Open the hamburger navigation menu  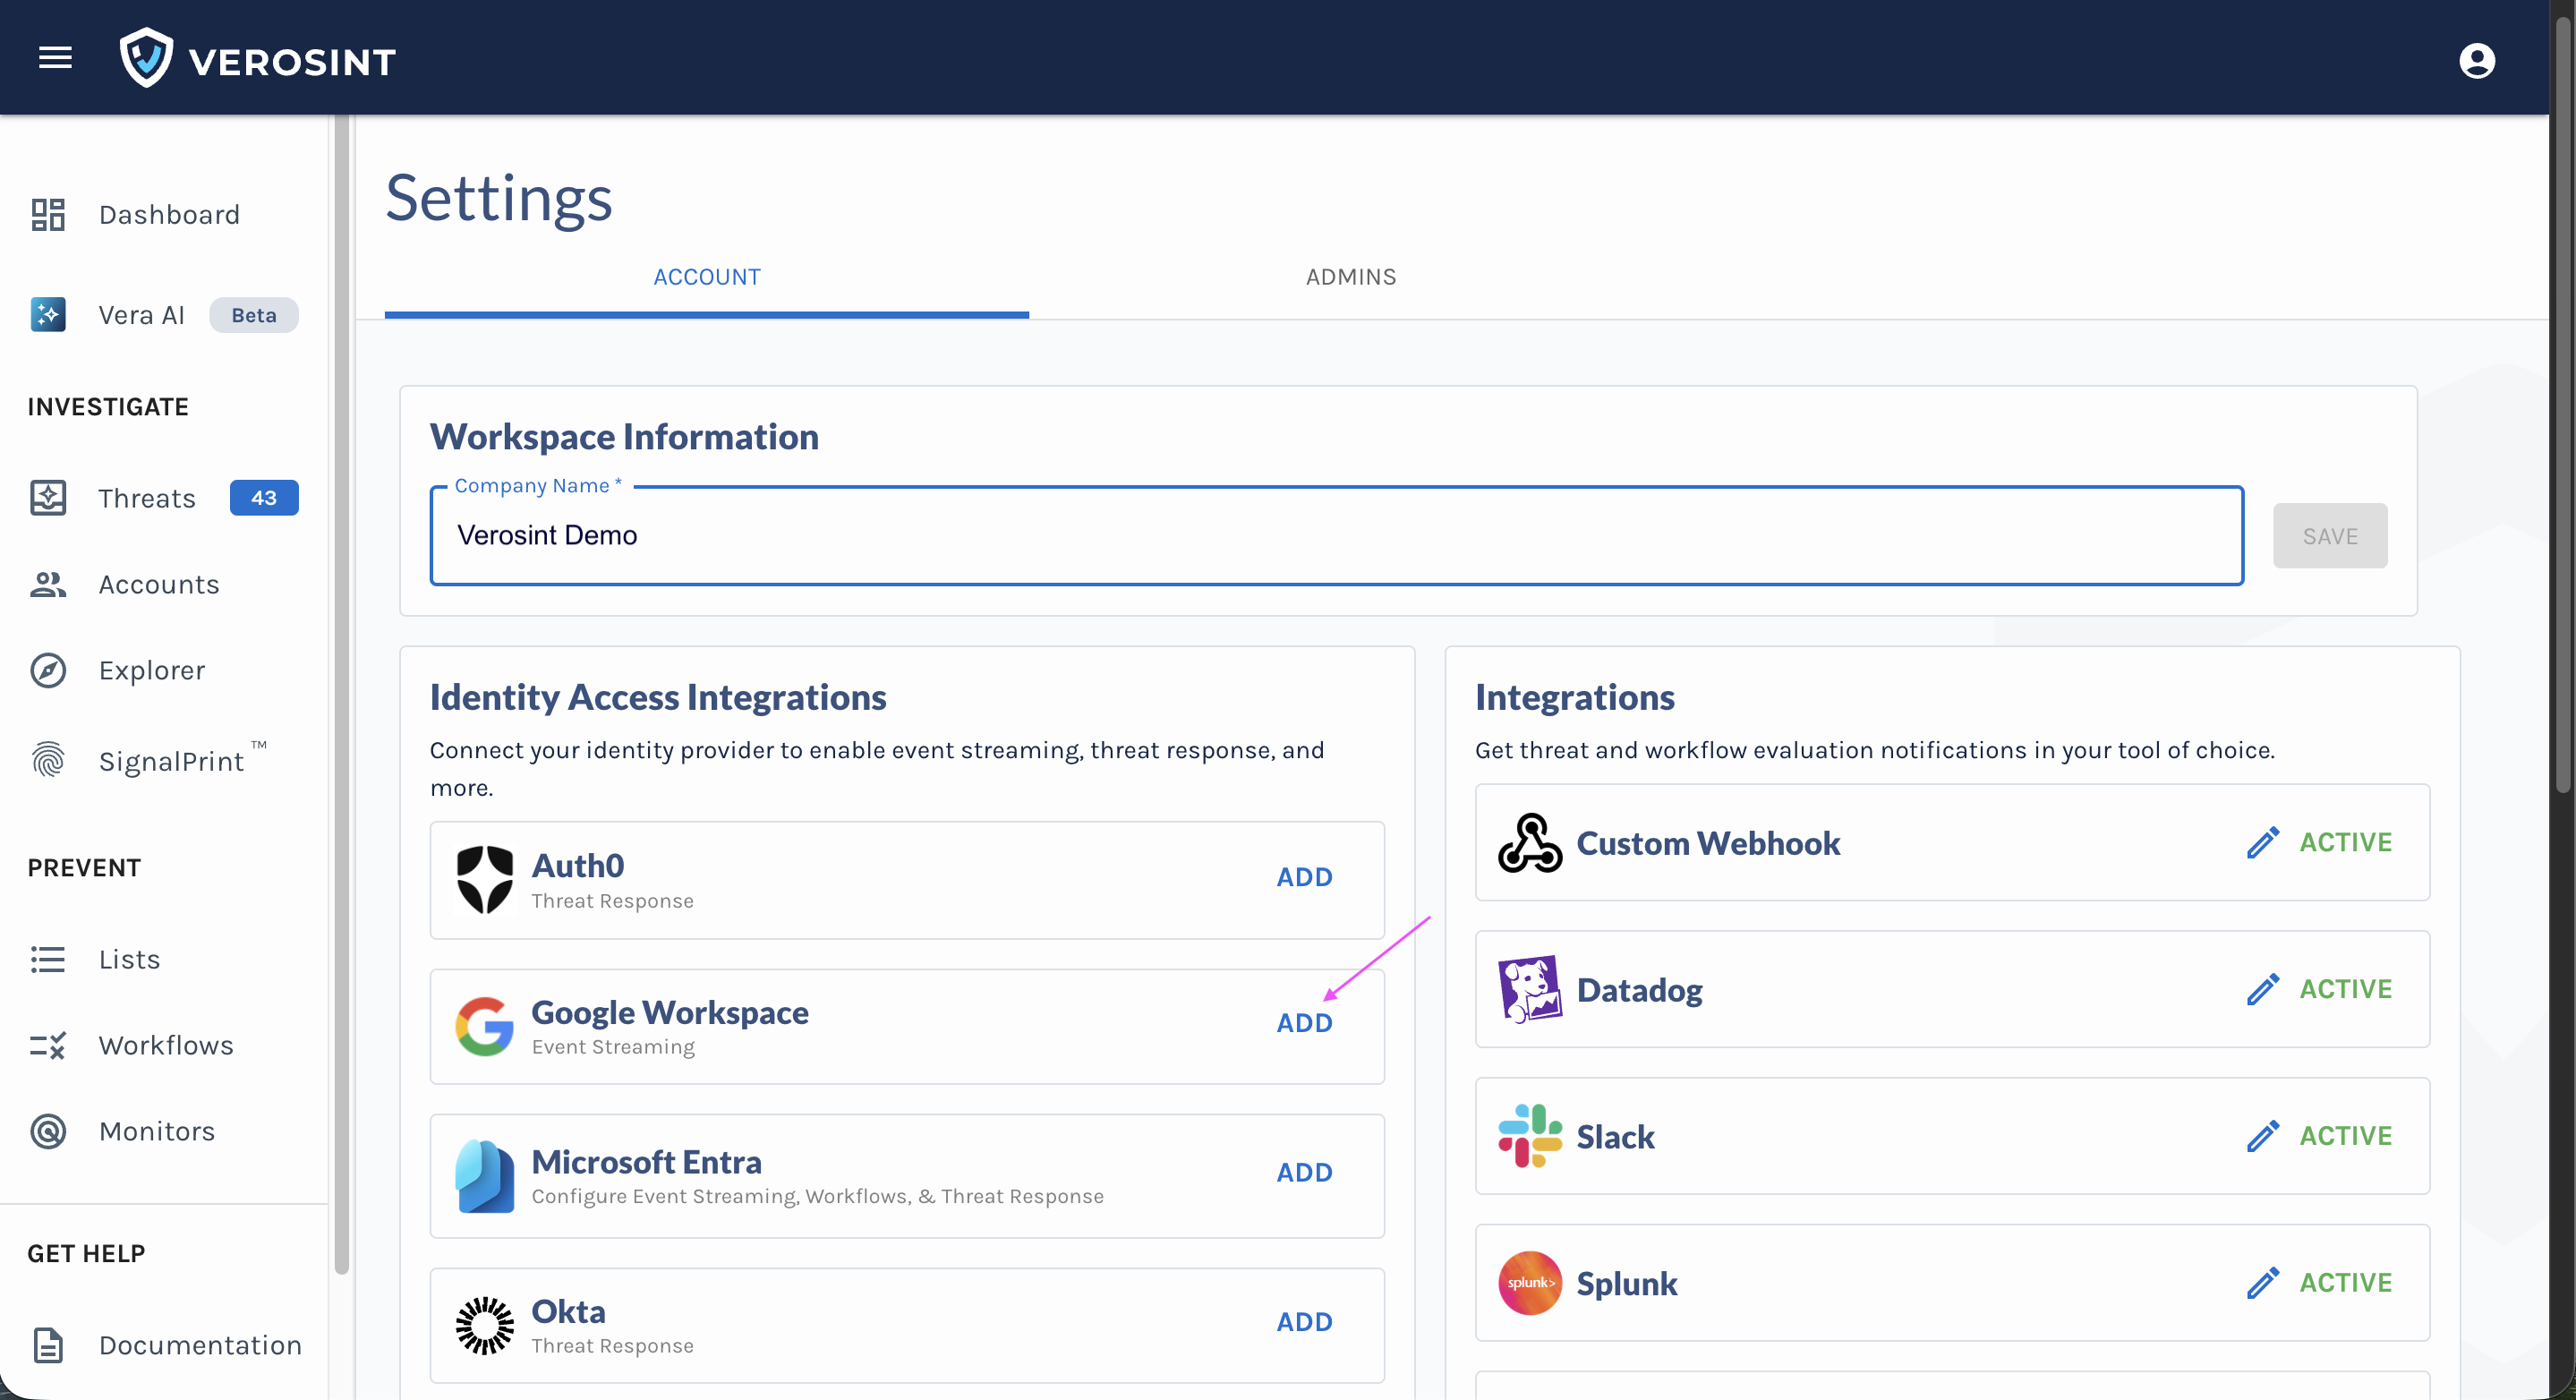click(55, 58)
